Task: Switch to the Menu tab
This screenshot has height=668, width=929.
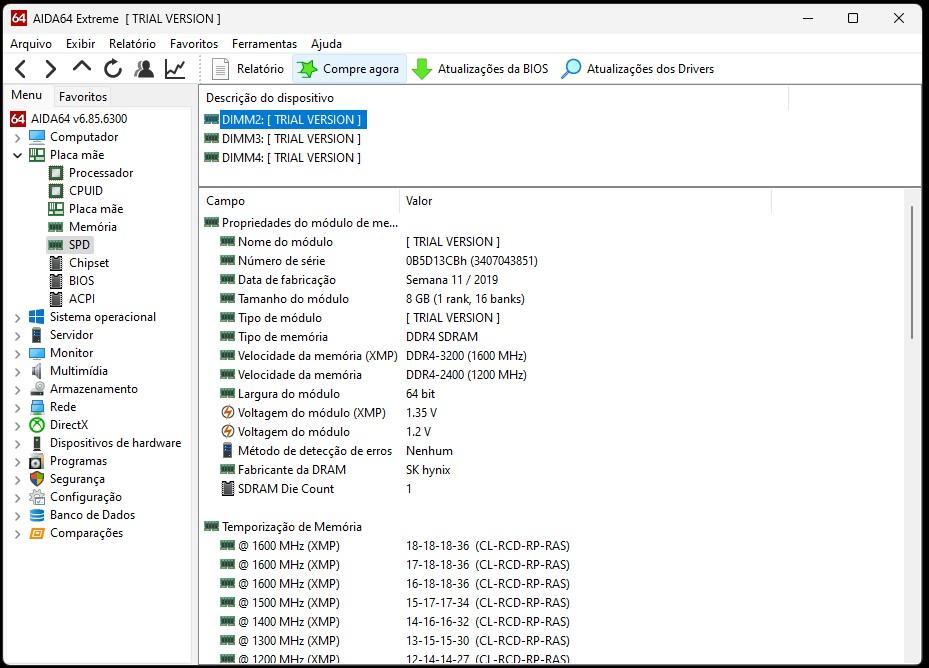Action: pyautogui.click(x=27, y=95)
